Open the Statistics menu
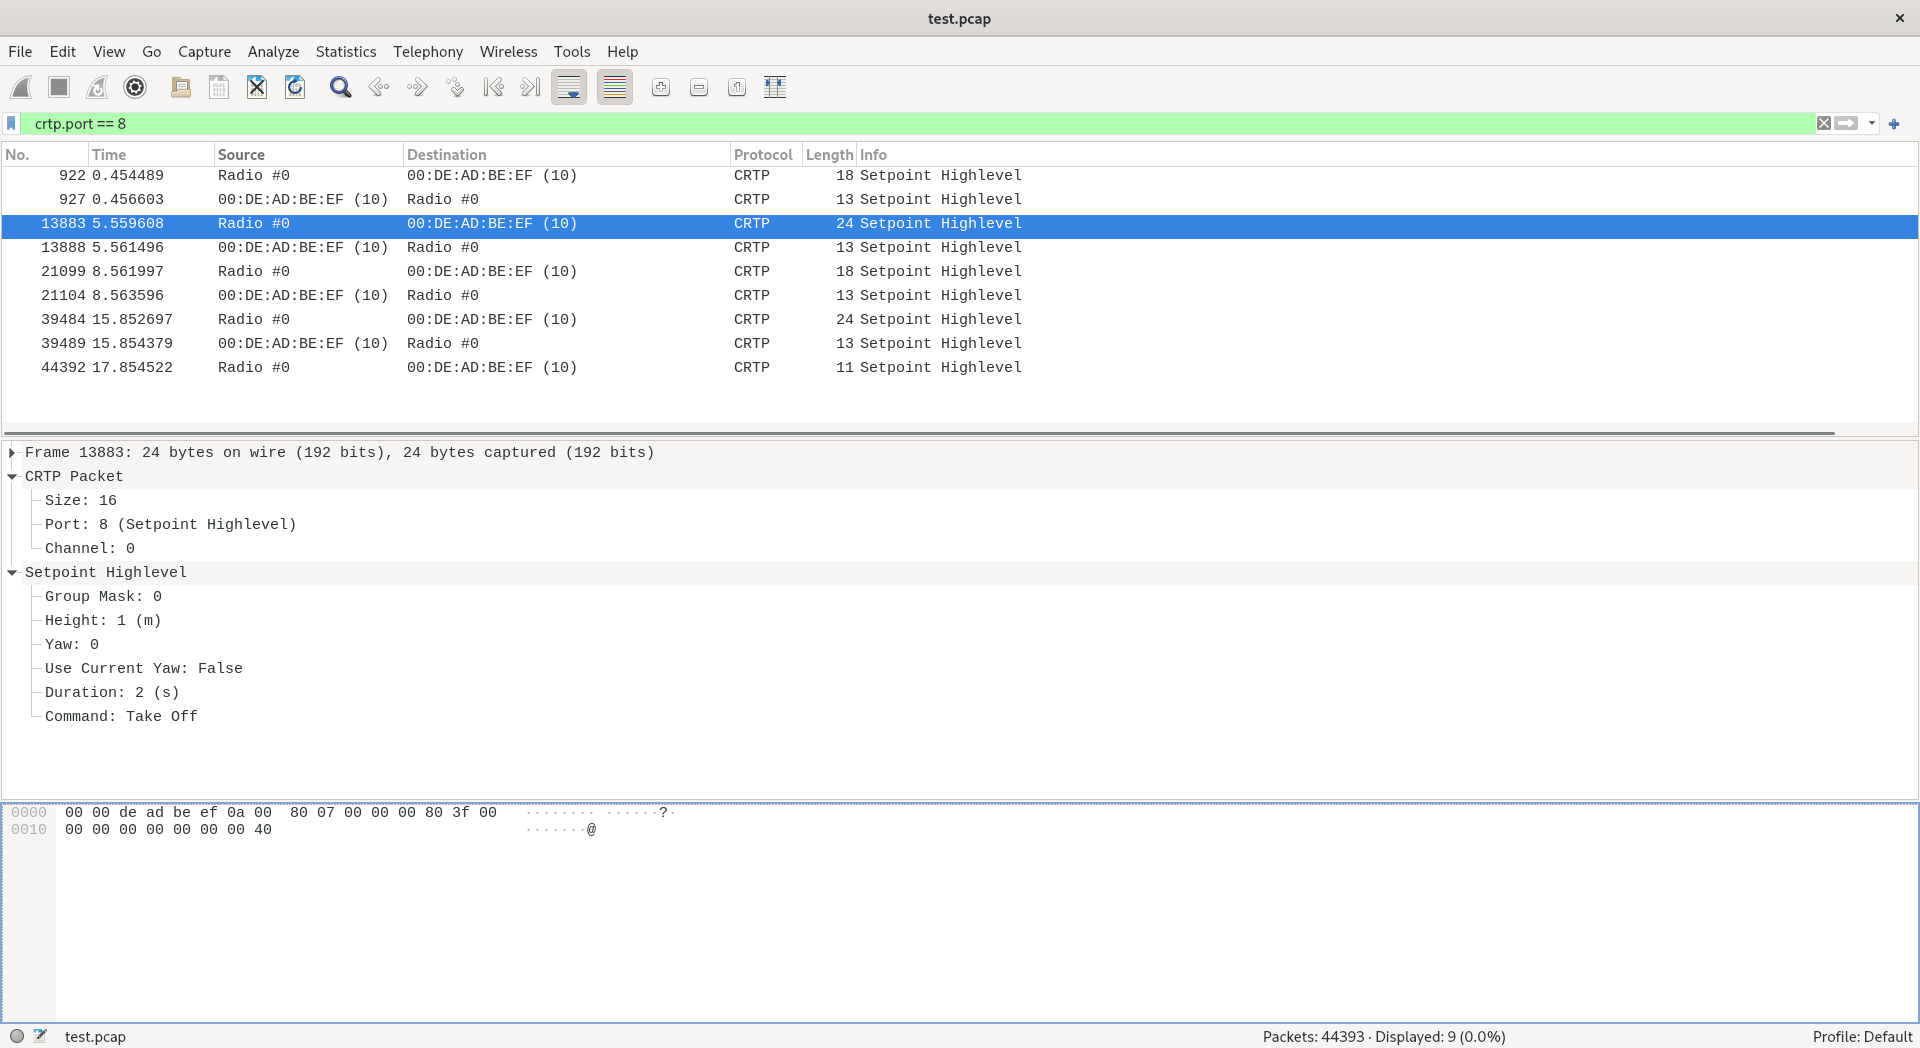This screenshot has height=1048, width=1920. pos(345,51)
